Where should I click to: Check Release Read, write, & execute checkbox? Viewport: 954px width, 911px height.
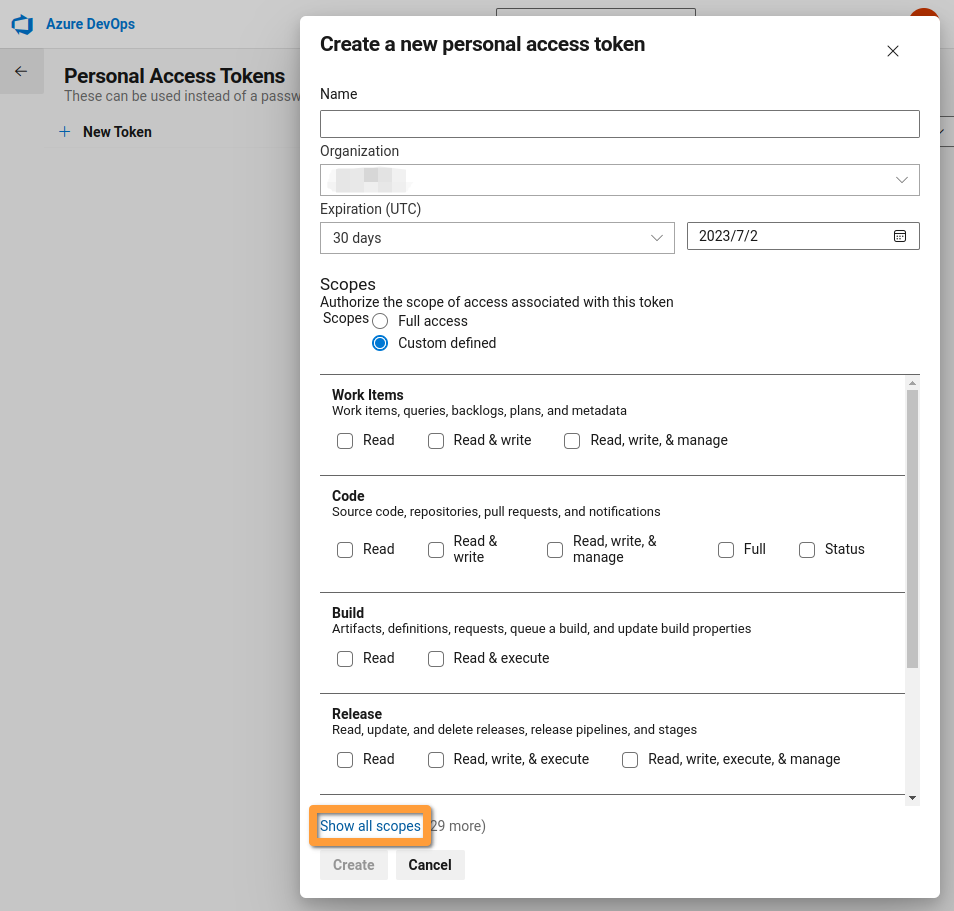click(436, 759)
